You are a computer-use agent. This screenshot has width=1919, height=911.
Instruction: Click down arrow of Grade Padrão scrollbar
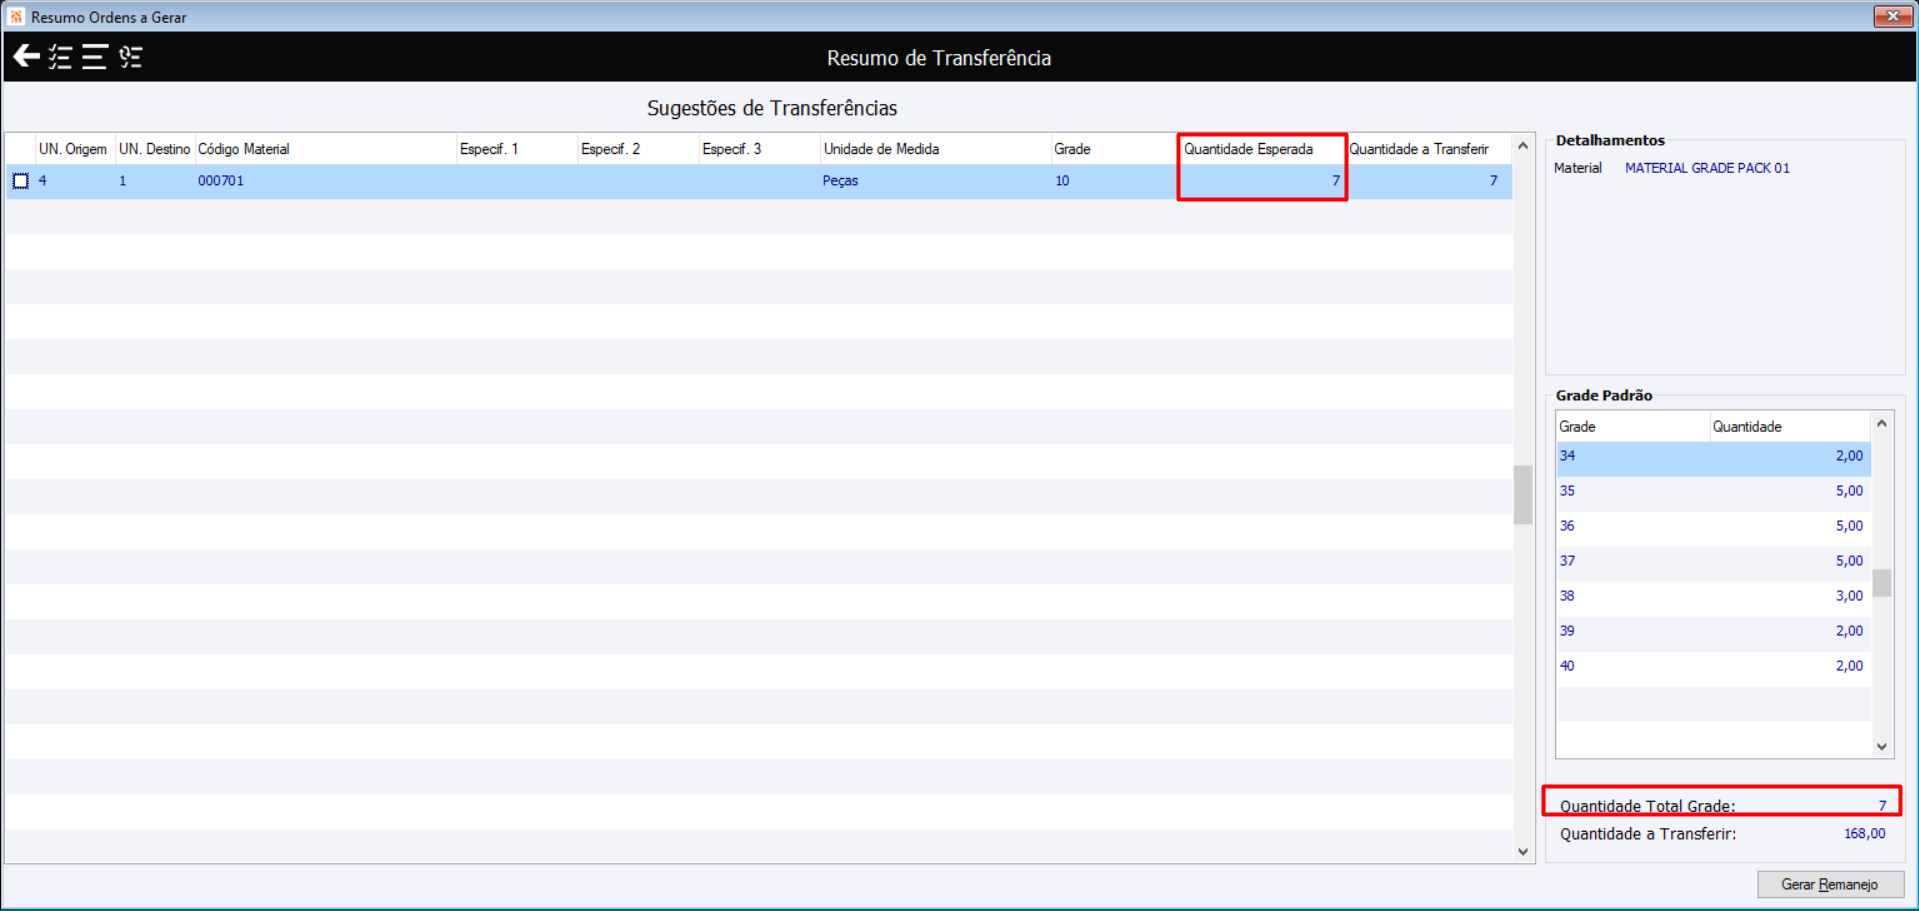pyautogui.click(x=1882, y=746)
